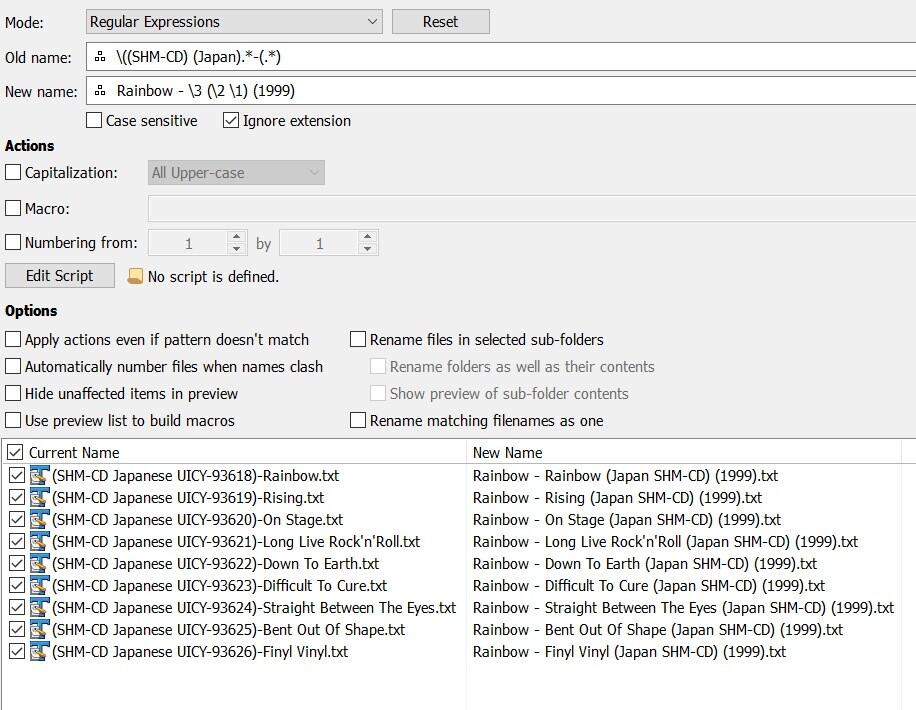Untick the Ignore extension checkbox

(x=231, y=120)
